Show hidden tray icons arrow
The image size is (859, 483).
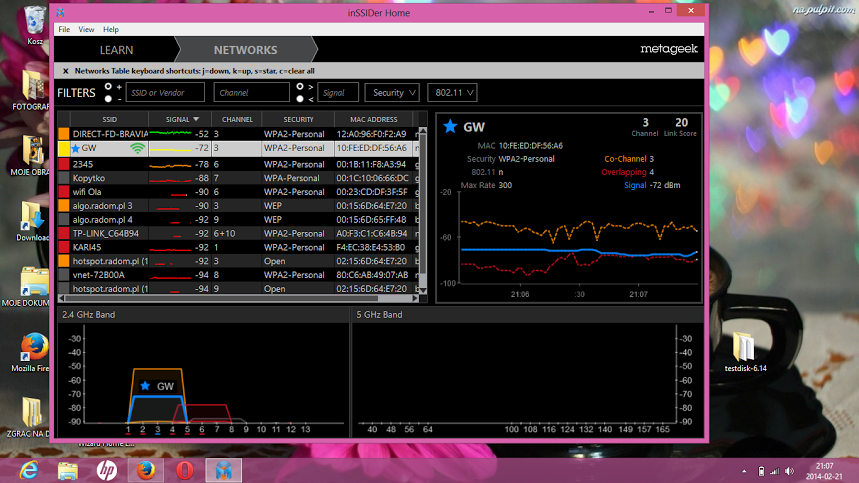744,471
